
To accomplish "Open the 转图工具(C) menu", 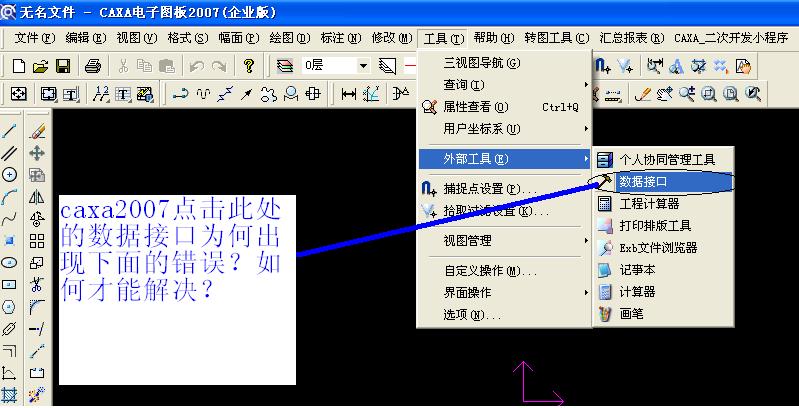I will click(556, 38).
